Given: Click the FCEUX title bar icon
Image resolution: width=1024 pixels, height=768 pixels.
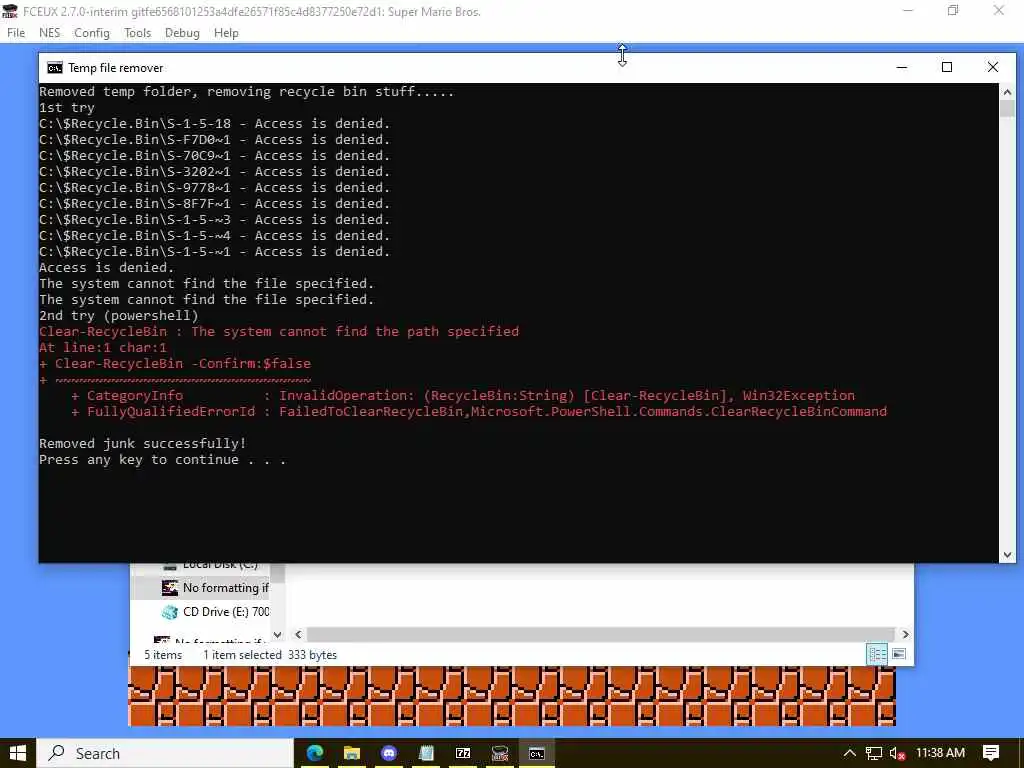Looking at the screenshot, I should (10, 11).
